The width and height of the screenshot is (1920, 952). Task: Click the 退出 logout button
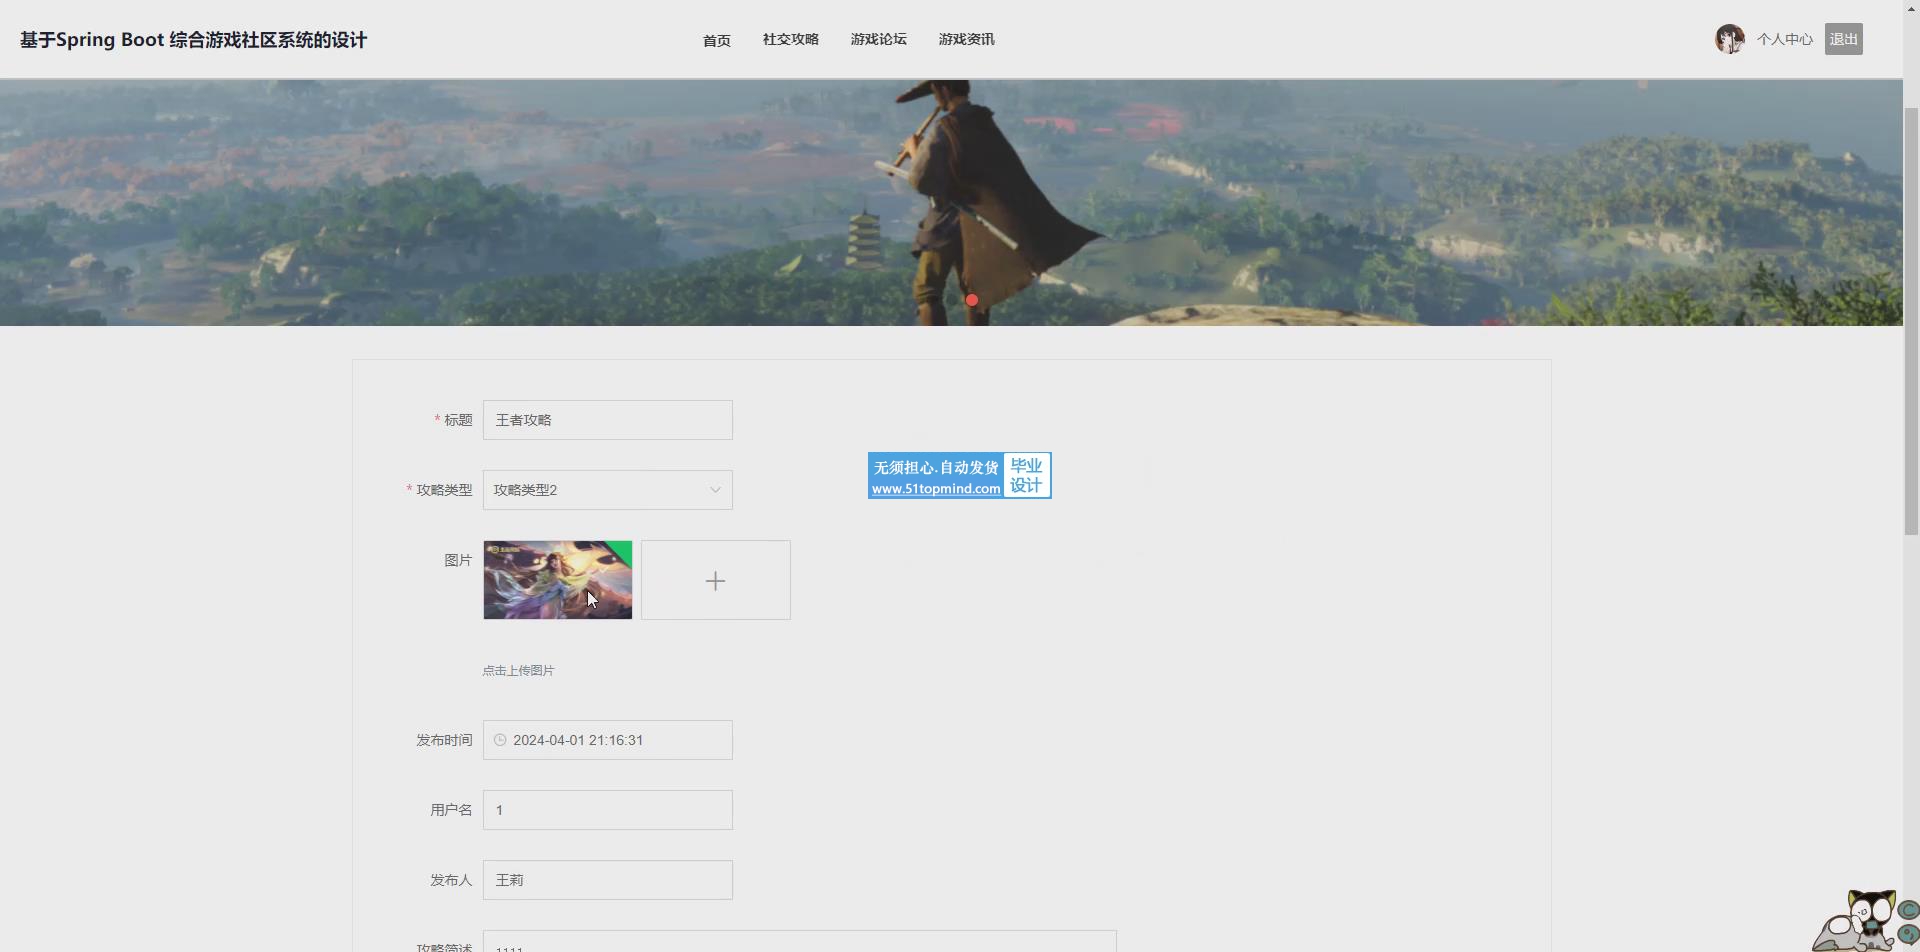(1843, 39)
